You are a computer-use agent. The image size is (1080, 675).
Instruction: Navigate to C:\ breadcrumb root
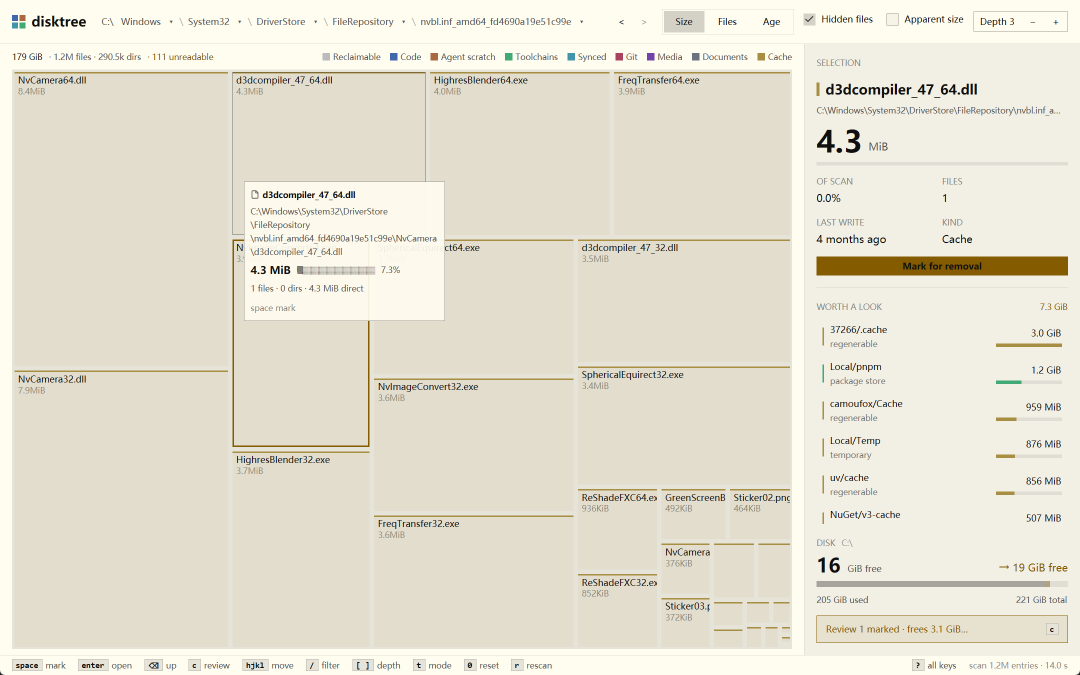pos(107,22)
